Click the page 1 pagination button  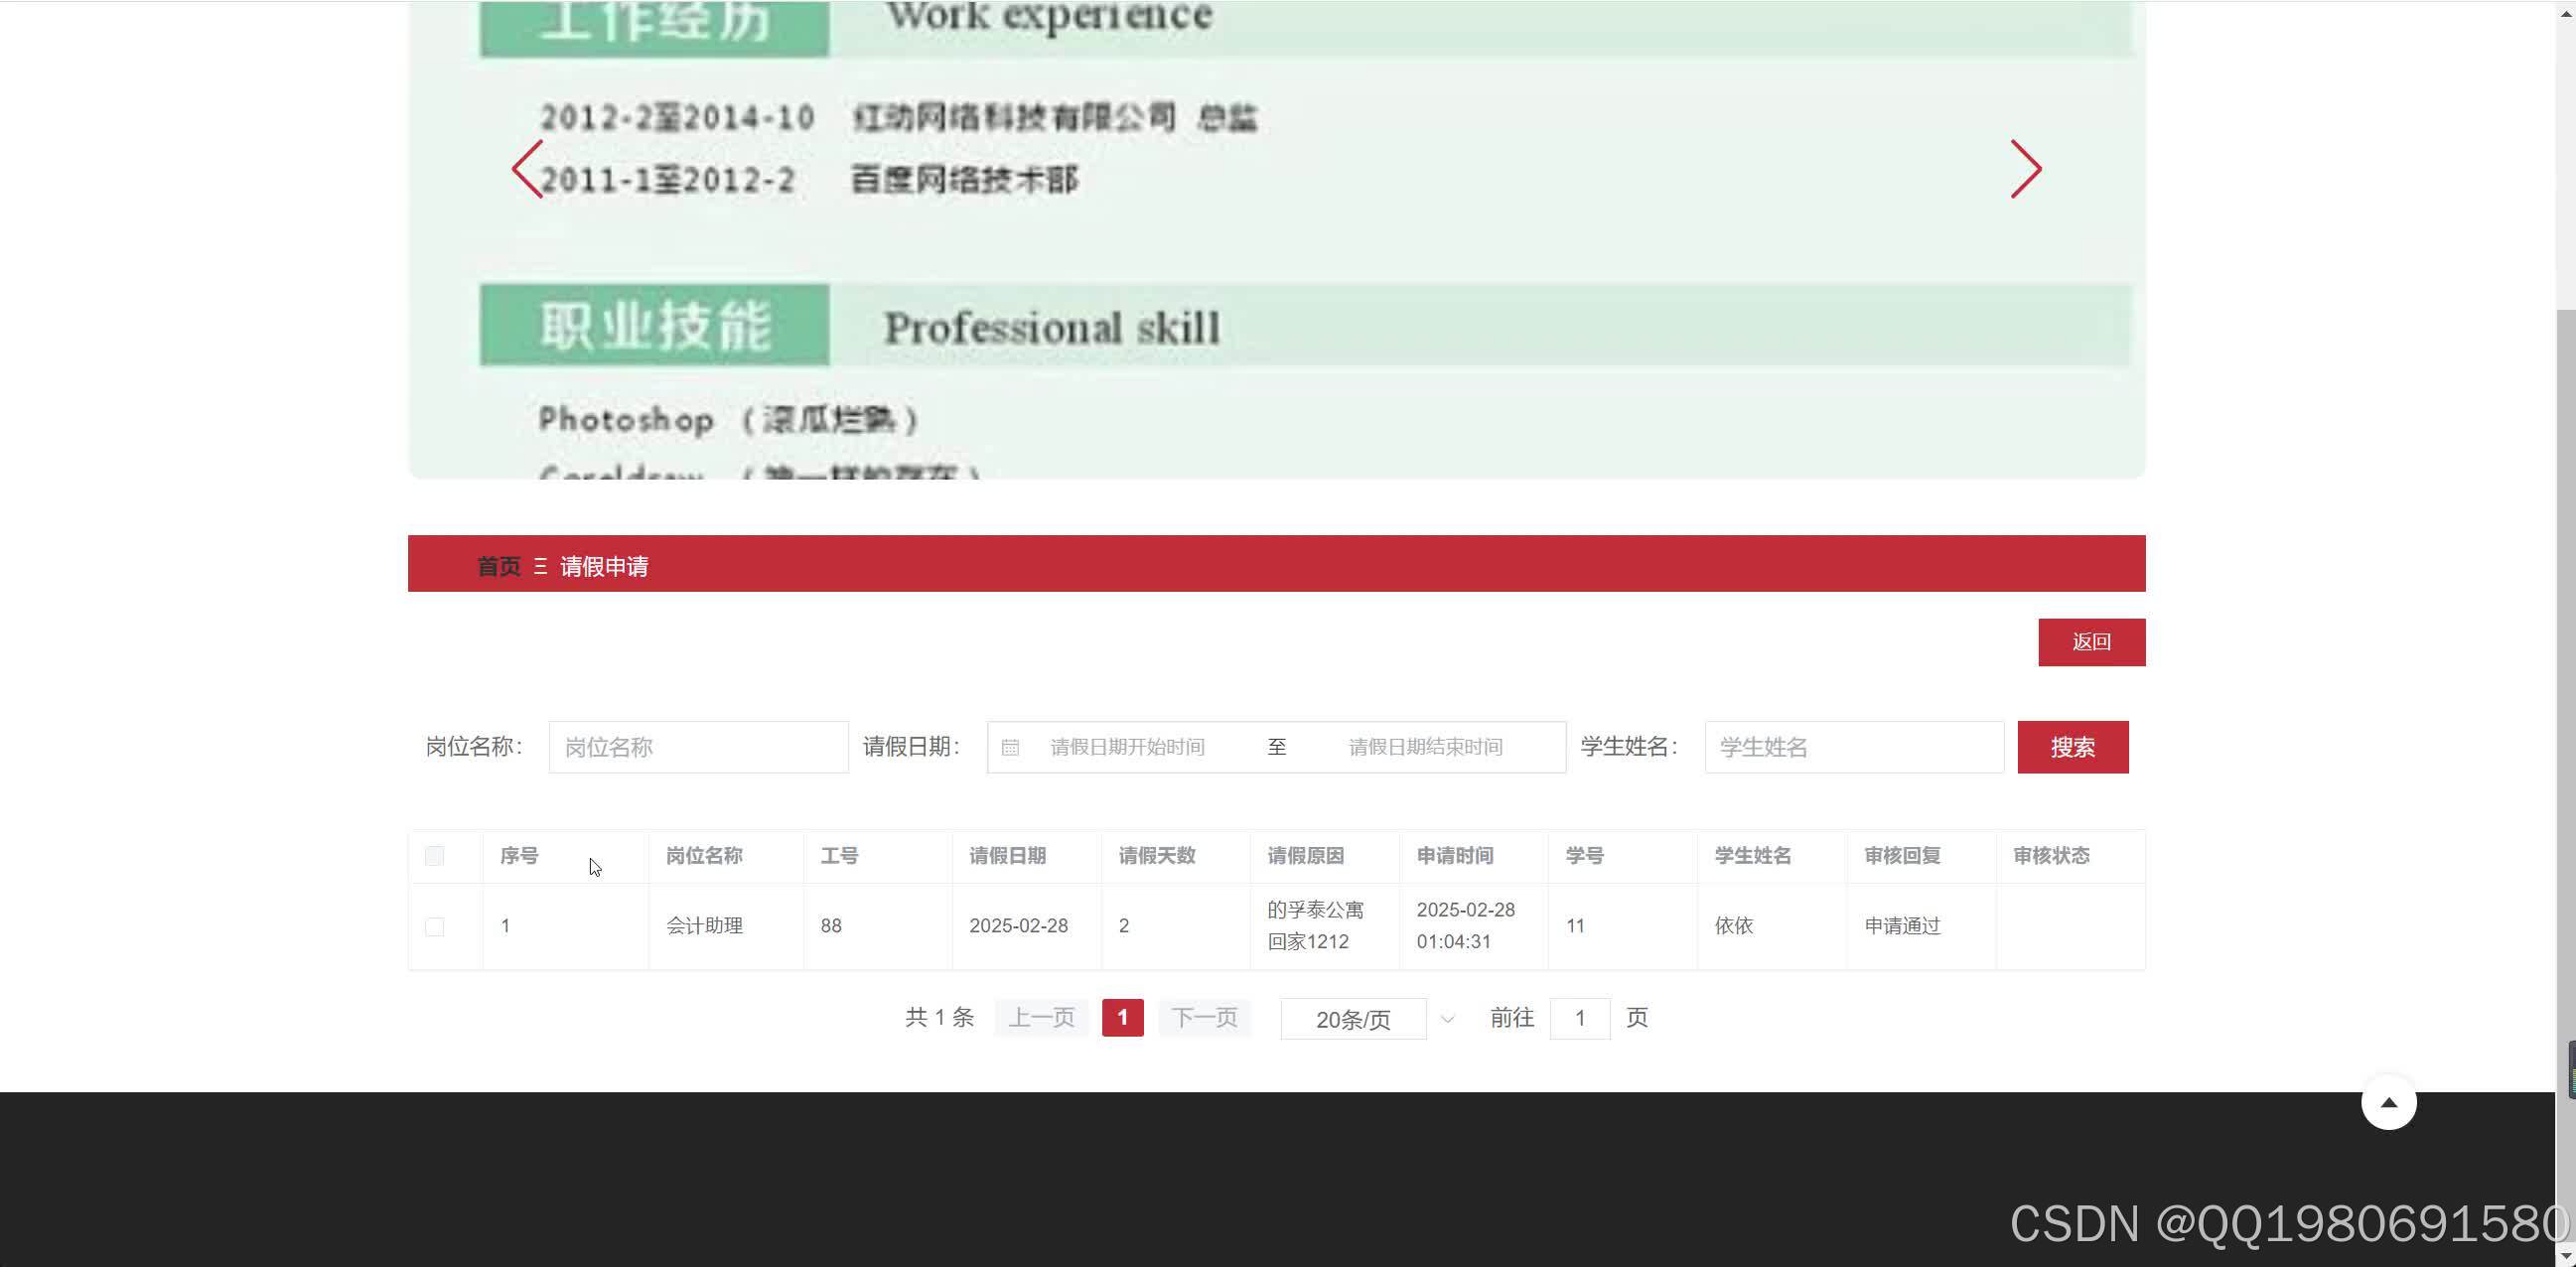click(1122, 1018)
